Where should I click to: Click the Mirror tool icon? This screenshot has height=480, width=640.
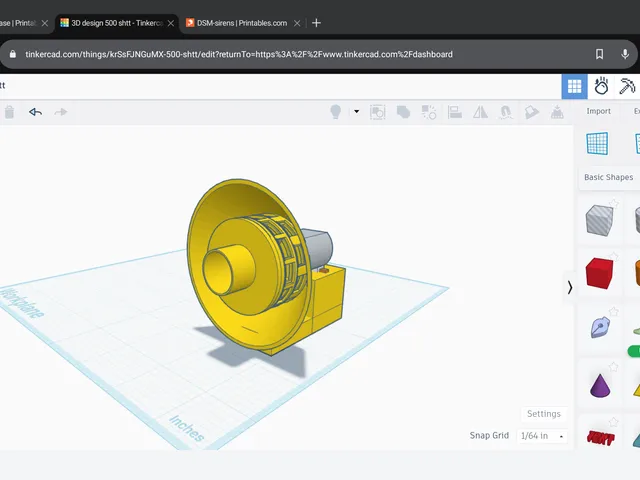480,112
